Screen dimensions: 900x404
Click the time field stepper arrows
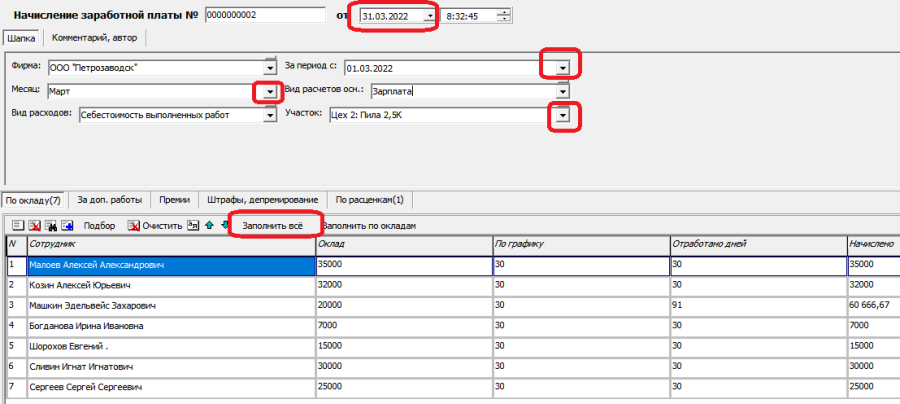tap(504, 16)
